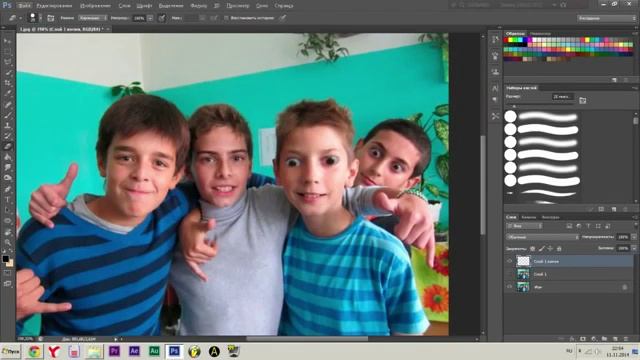Toggle the Brush panel icon in options bar
This screenshot has height=360, width=640.
[51, 18]
